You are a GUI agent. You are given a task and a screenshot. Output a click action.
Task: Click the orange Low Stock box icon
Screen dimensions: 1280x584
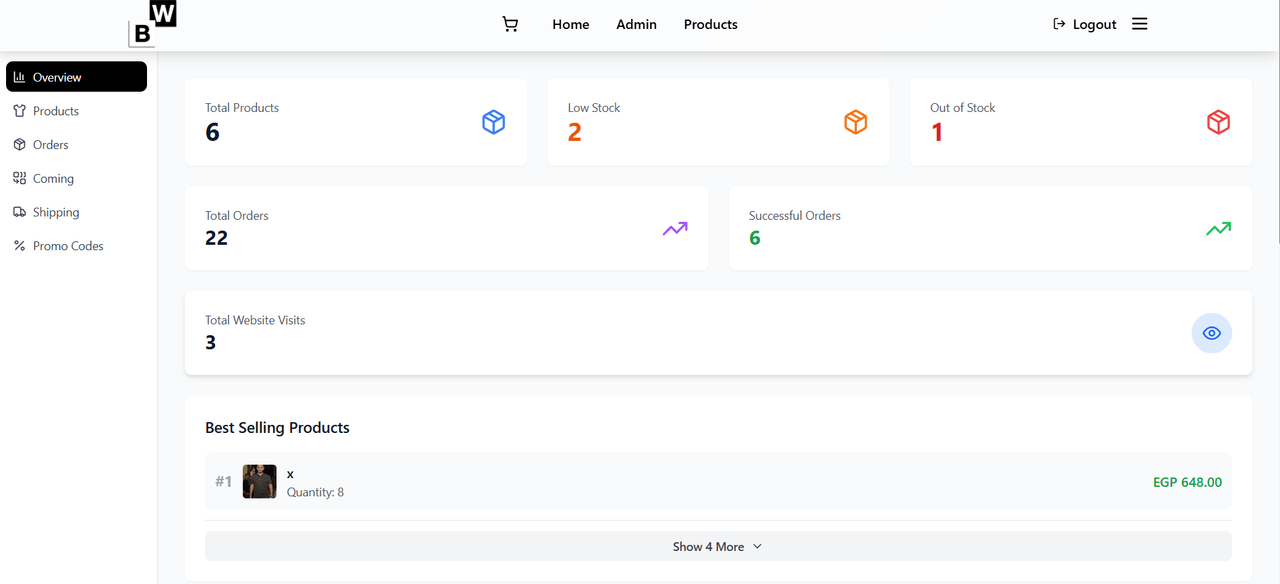coord(855,122)
